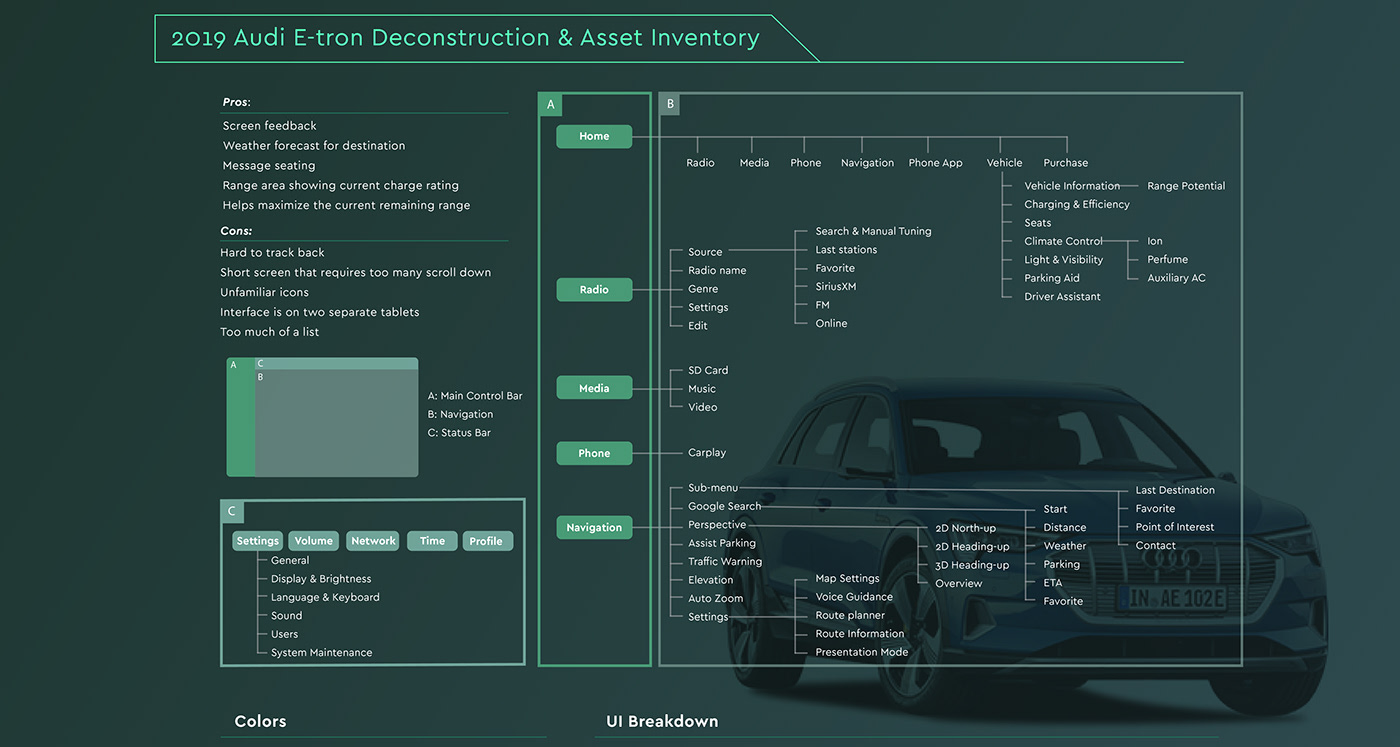Select the green Media button in panel A
Viewport: 1400px width, 747px height.
click(594, 388)
